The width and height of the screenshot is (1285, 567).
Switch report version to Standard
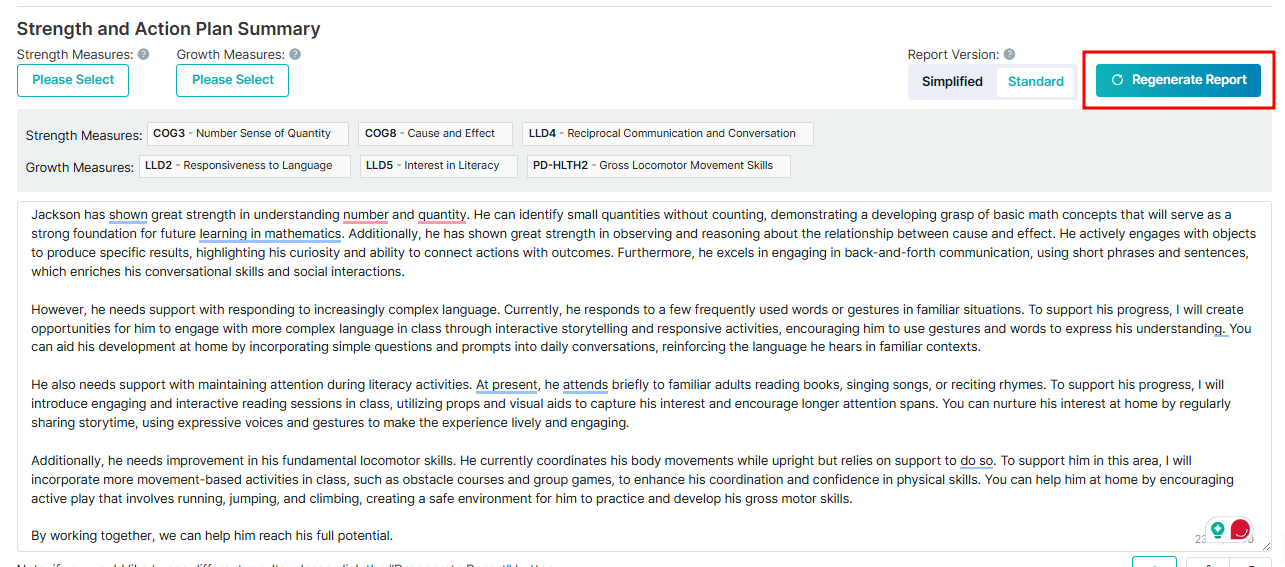pos(1035,82)
